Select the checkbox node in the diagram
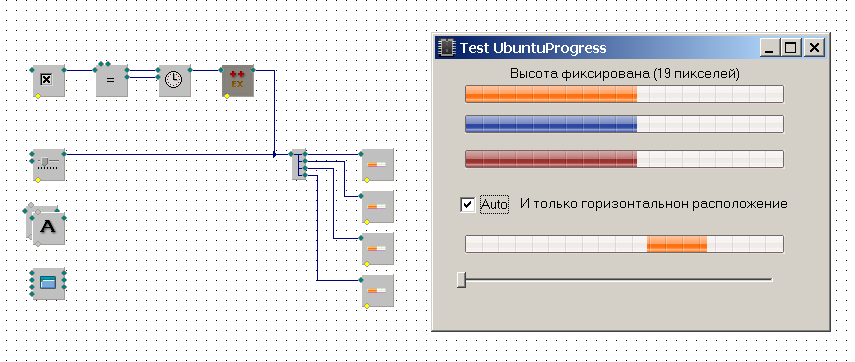This screenshot has width=855, height=362. [49, 81]
